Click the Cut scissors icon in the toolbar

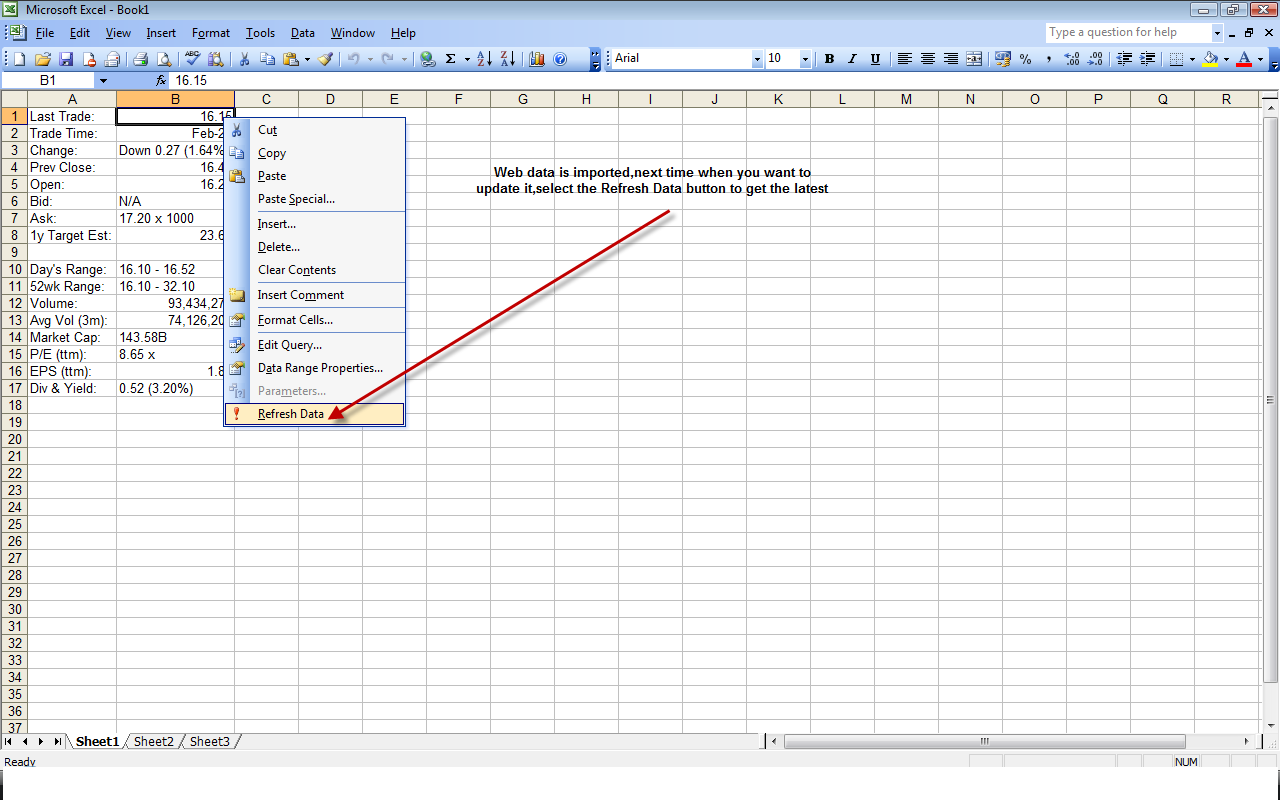[x=244, y=59]
